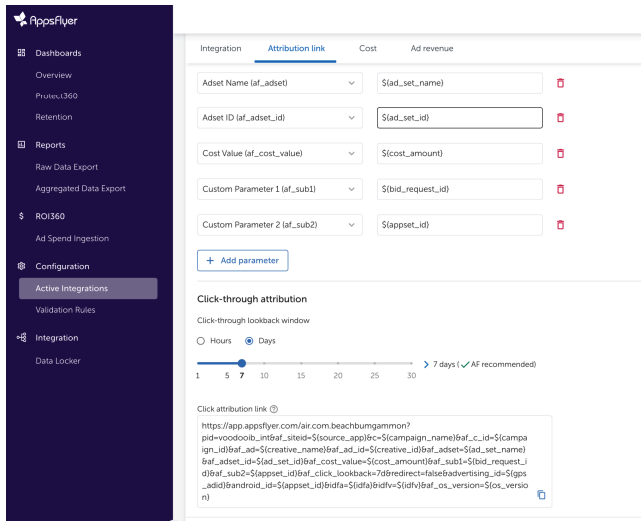
Task: Open the ROI360 section
Action: coord(50,216)
